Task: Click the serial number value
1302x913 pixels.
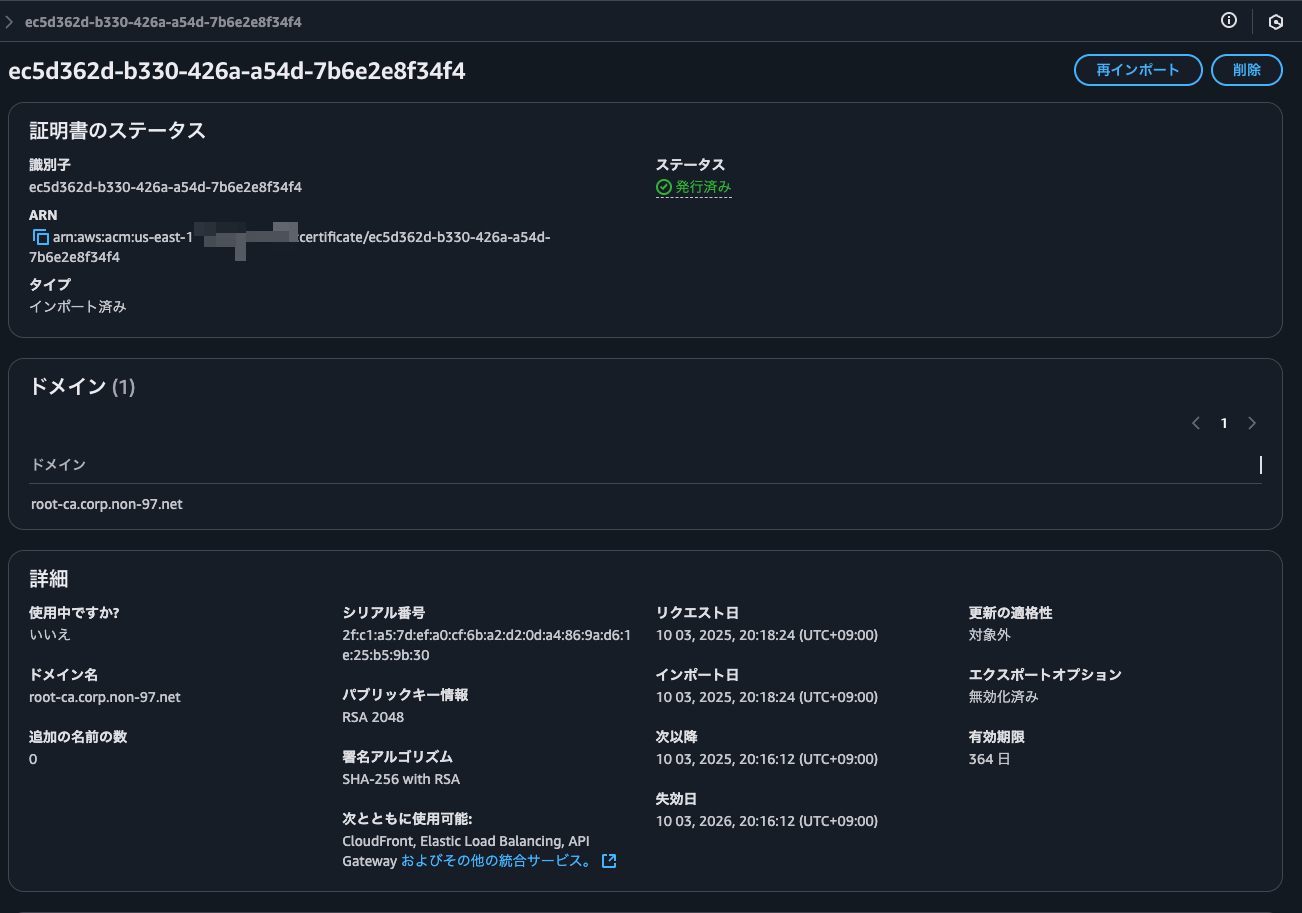Action: click(x=486, y=645)
